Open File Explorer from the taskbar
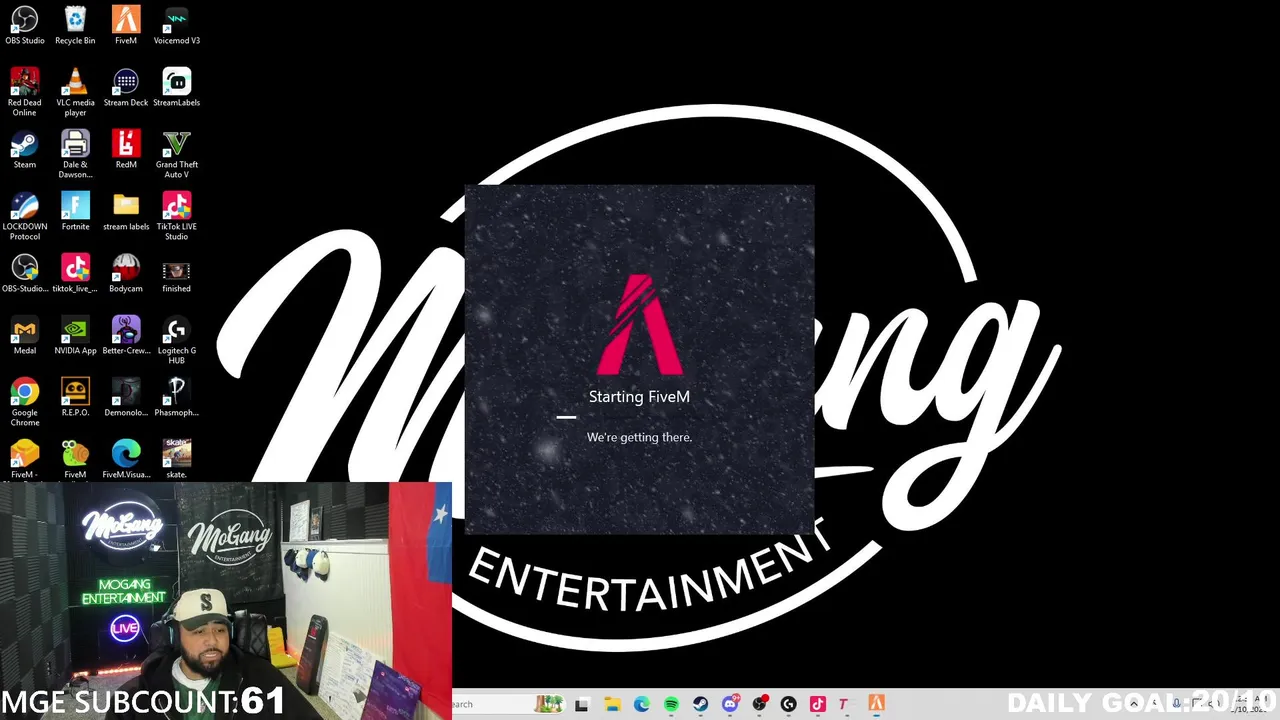Screen dimensions: 1280x720 612,704
